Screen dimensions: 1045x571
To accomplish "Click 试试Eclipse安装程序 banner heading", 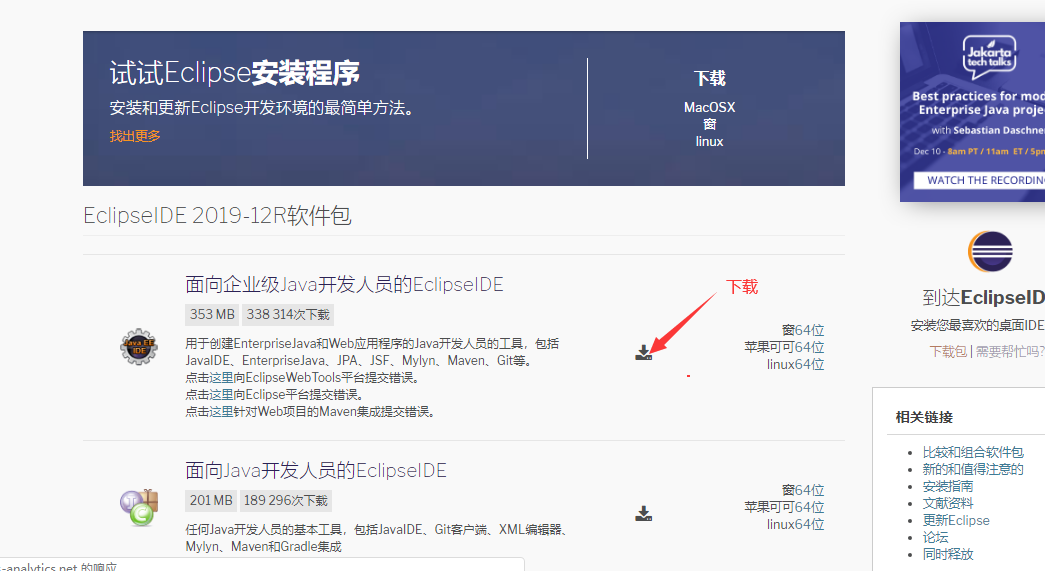I will point(235,73).
